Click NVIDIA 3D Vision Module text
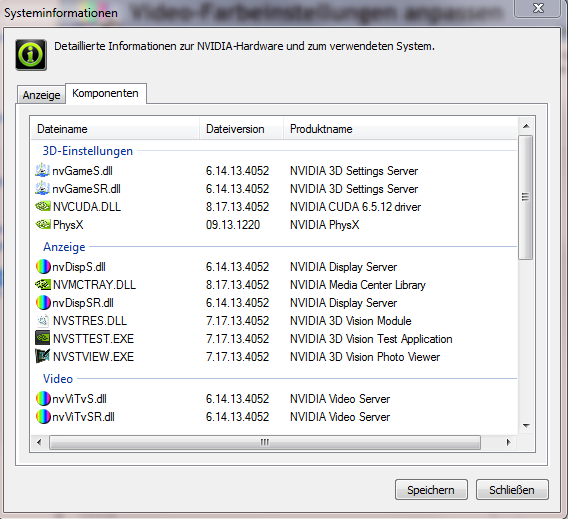This screenshot has width=568, height=519. tap(351, 321)
